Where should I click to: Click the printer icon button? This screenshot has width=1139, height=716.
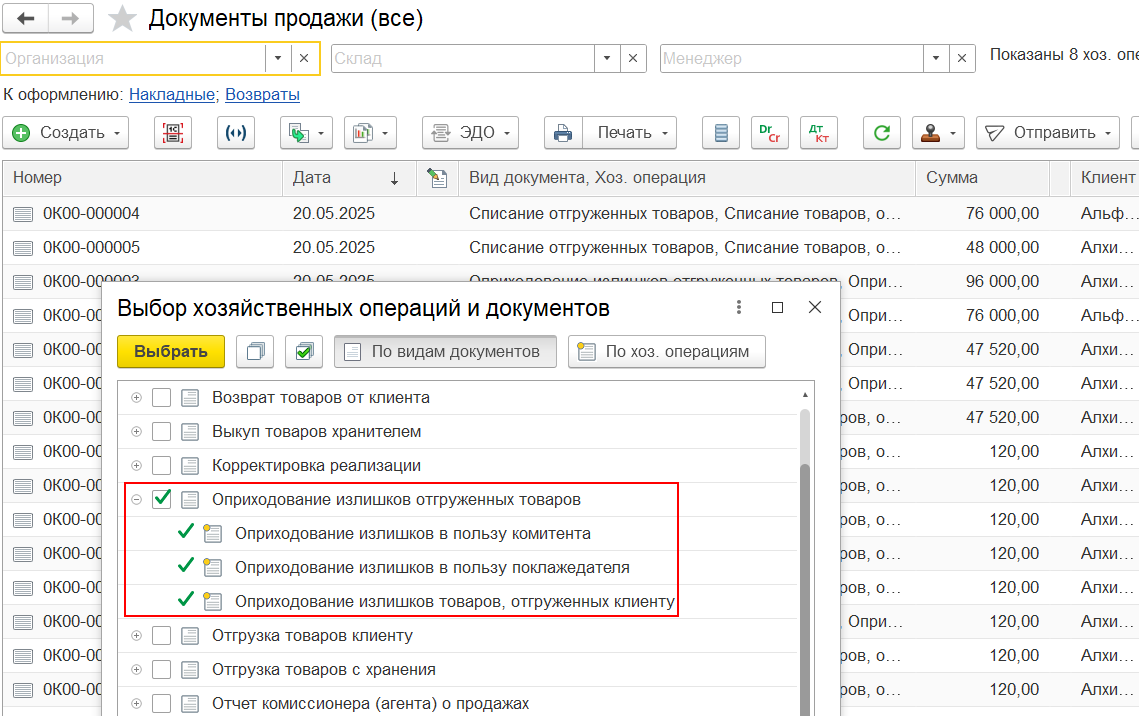(x=563, y=133)
